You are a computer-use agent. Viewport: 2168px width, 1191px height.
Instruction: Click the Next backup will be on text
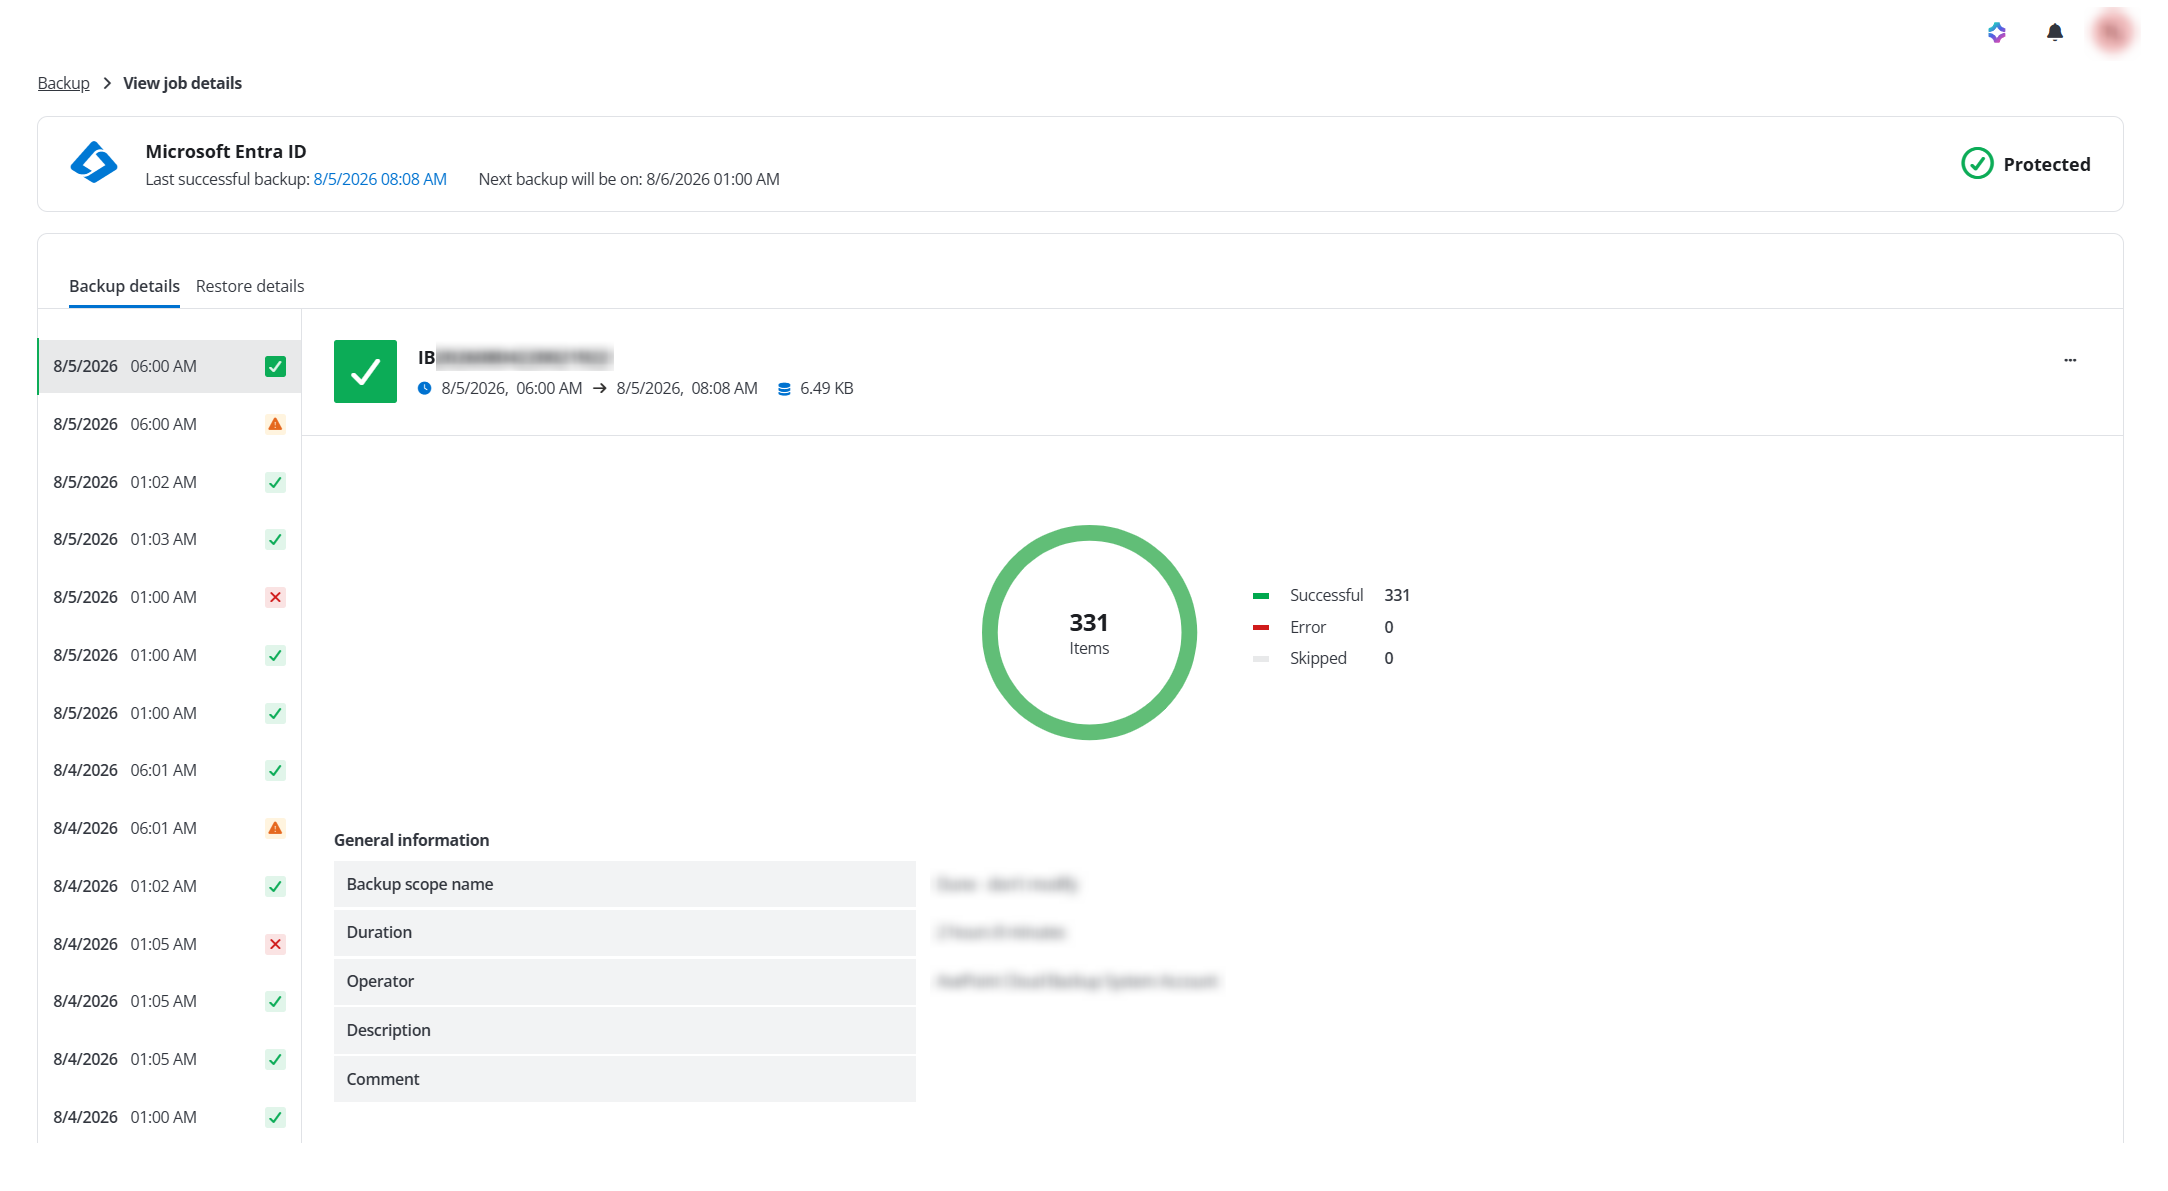coord(629,180)
